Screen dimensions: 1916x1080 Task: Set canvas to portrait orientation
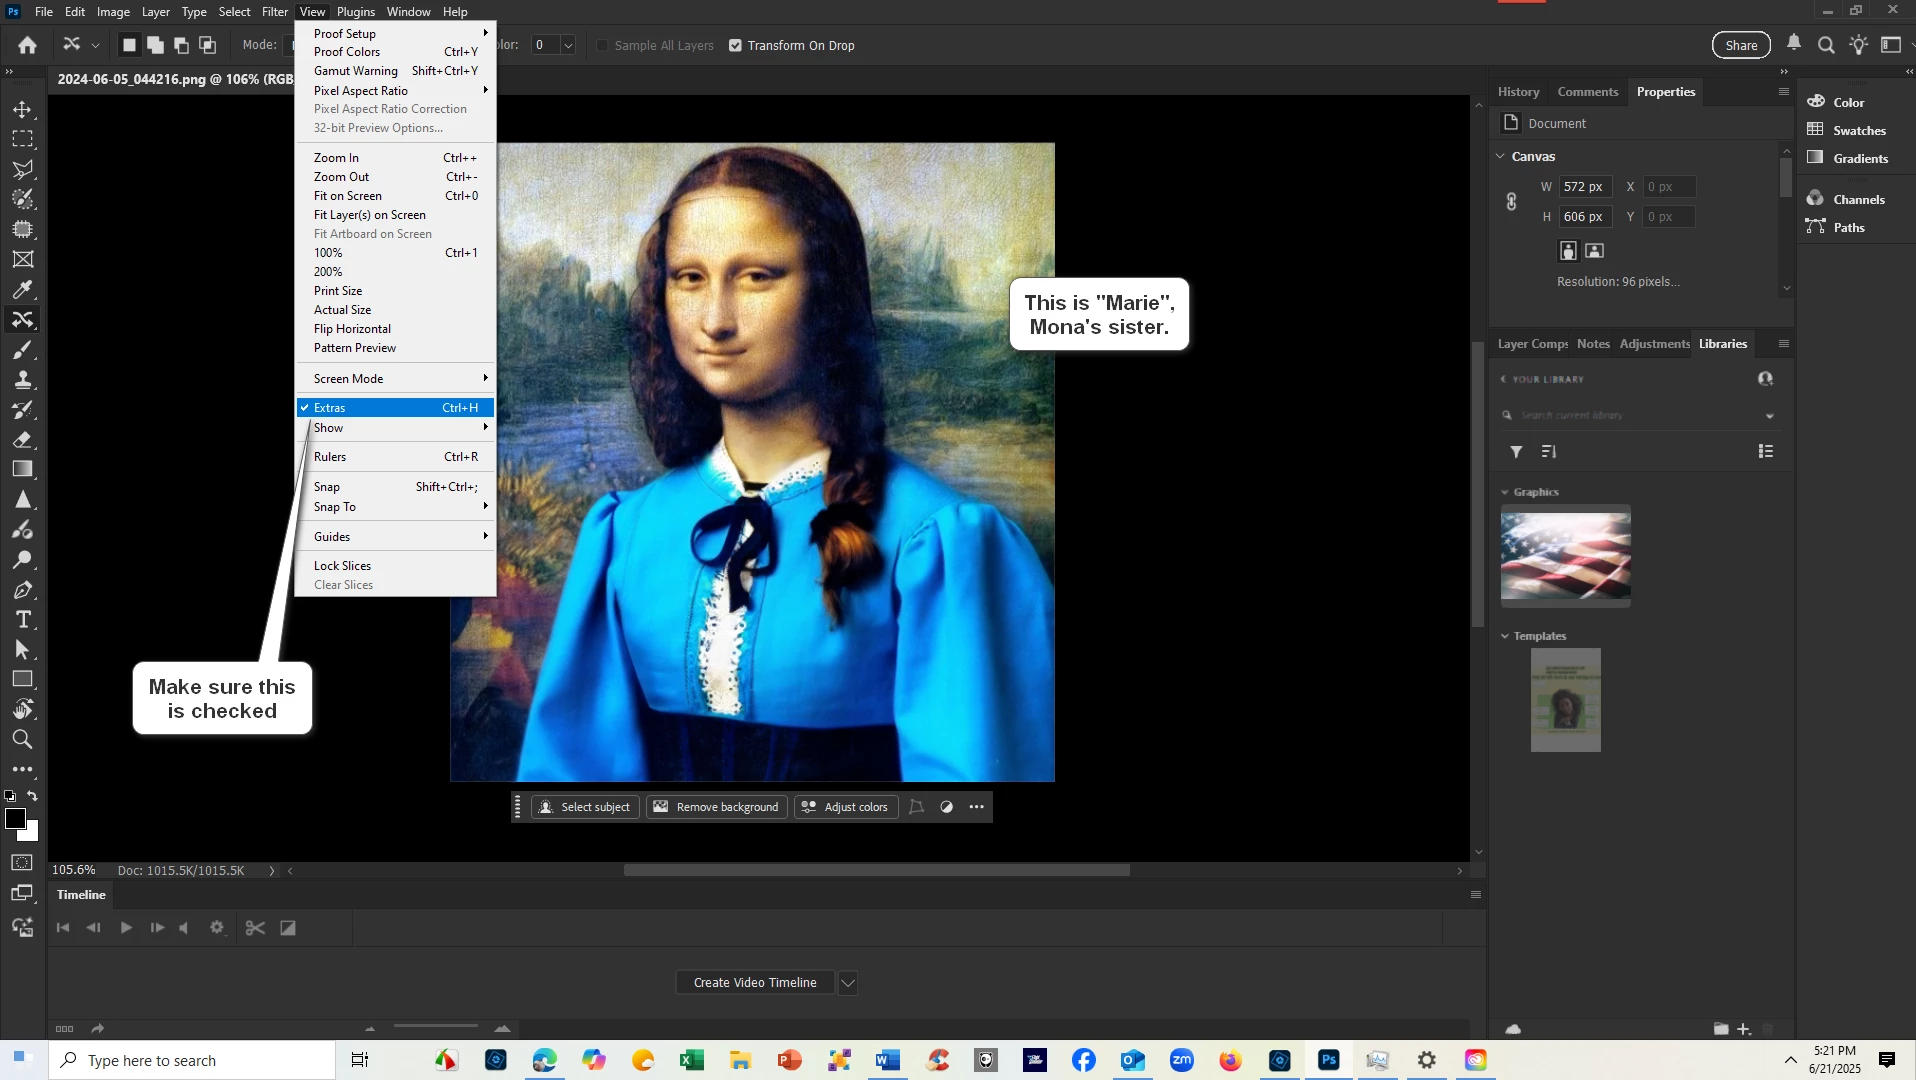(1568, 251)
